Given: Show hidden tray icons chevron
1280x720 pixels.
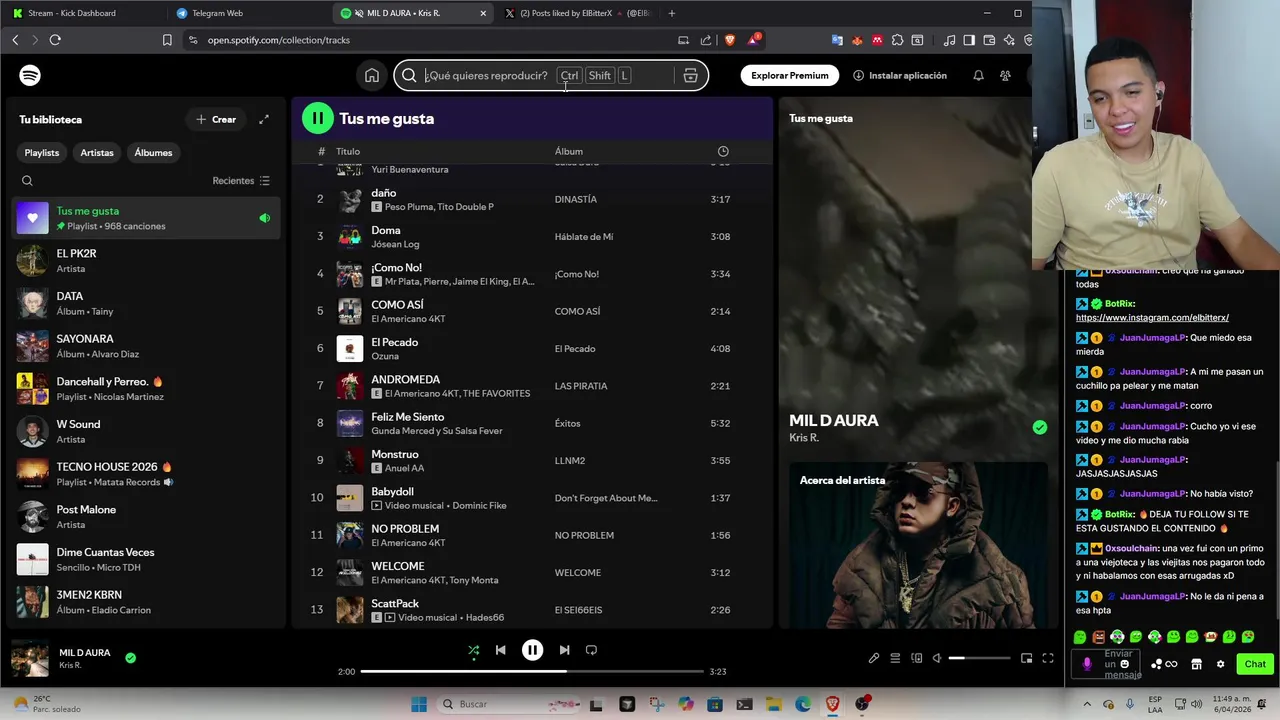Looking at the screenshot, I should click(1087, 704).
